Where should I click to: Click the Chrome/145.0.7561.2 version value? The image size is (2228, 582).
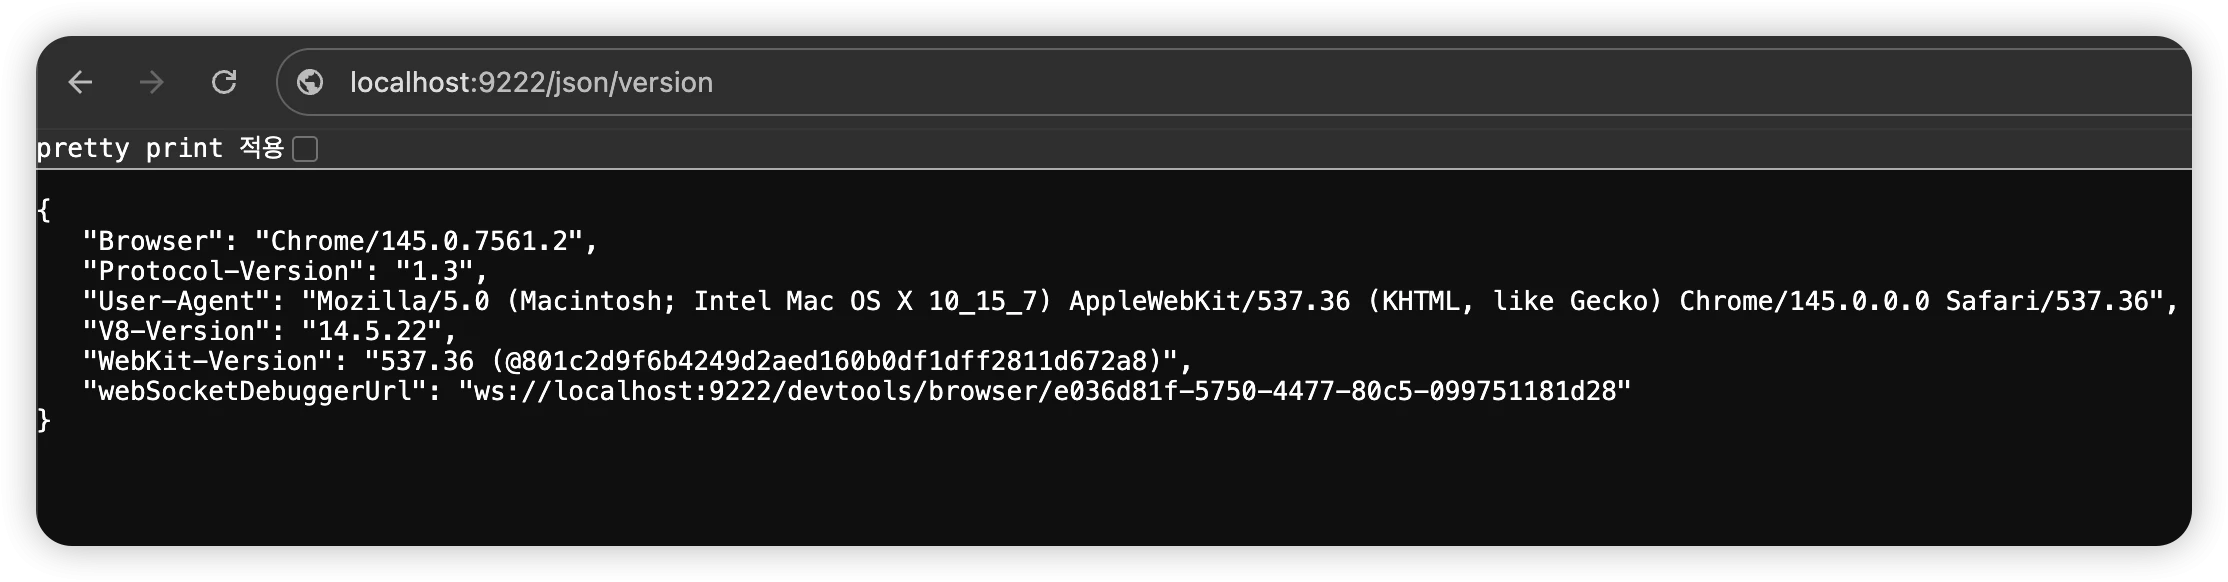point(425,241)
